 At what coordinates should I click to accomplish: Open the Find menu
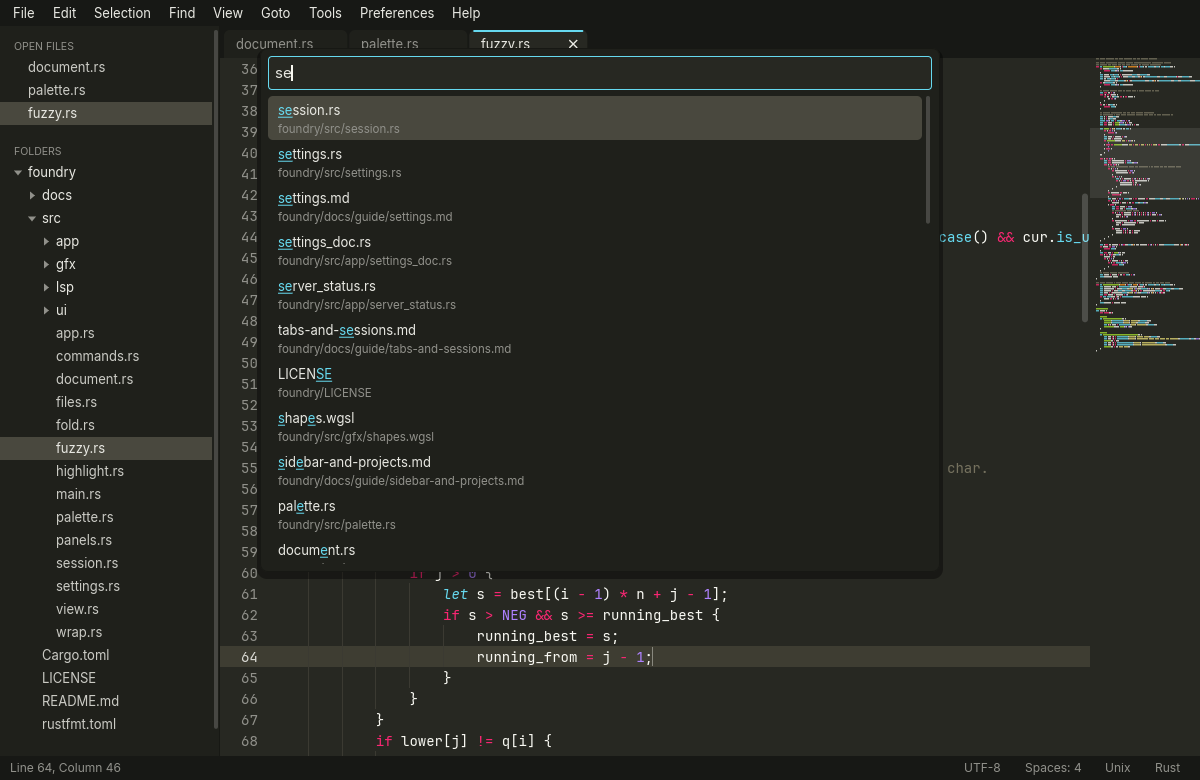tap(182, 13)
